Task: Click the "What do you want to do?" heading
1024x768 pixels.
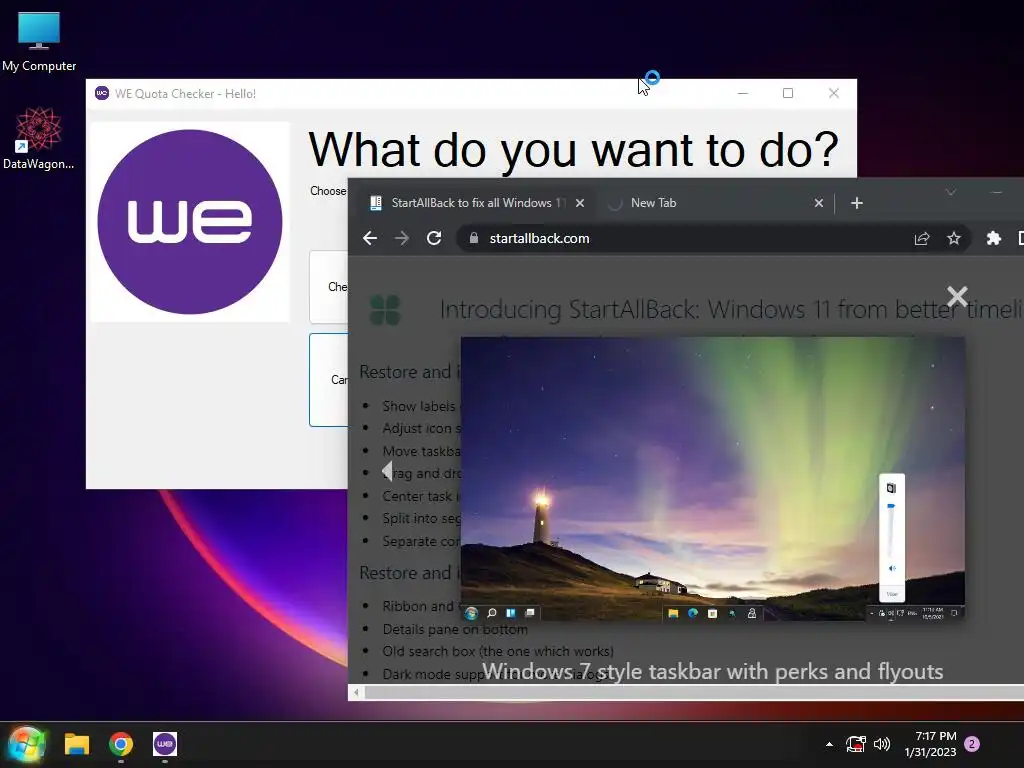Action: [x=573, y=150]
